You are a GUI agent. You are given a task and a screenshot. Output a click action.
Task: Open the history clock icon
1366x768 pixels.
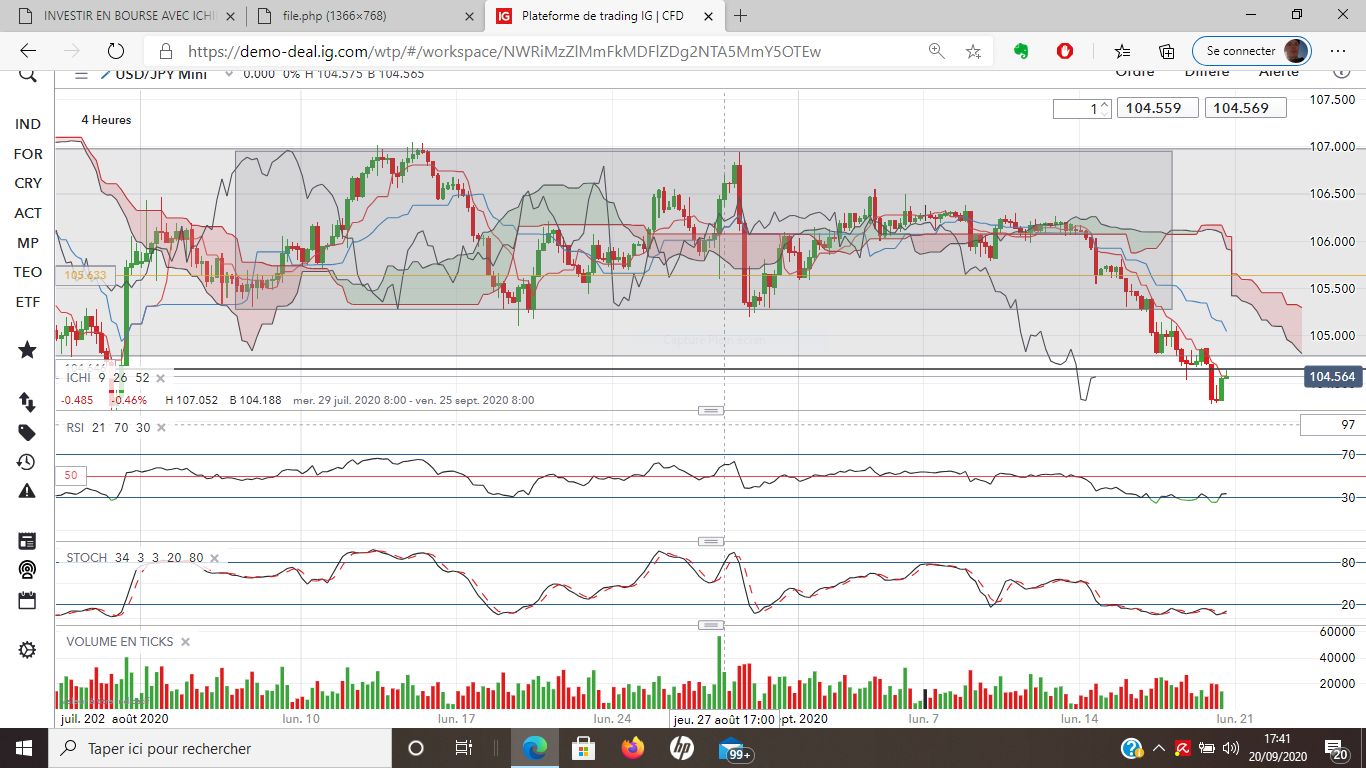pos(27,462)
